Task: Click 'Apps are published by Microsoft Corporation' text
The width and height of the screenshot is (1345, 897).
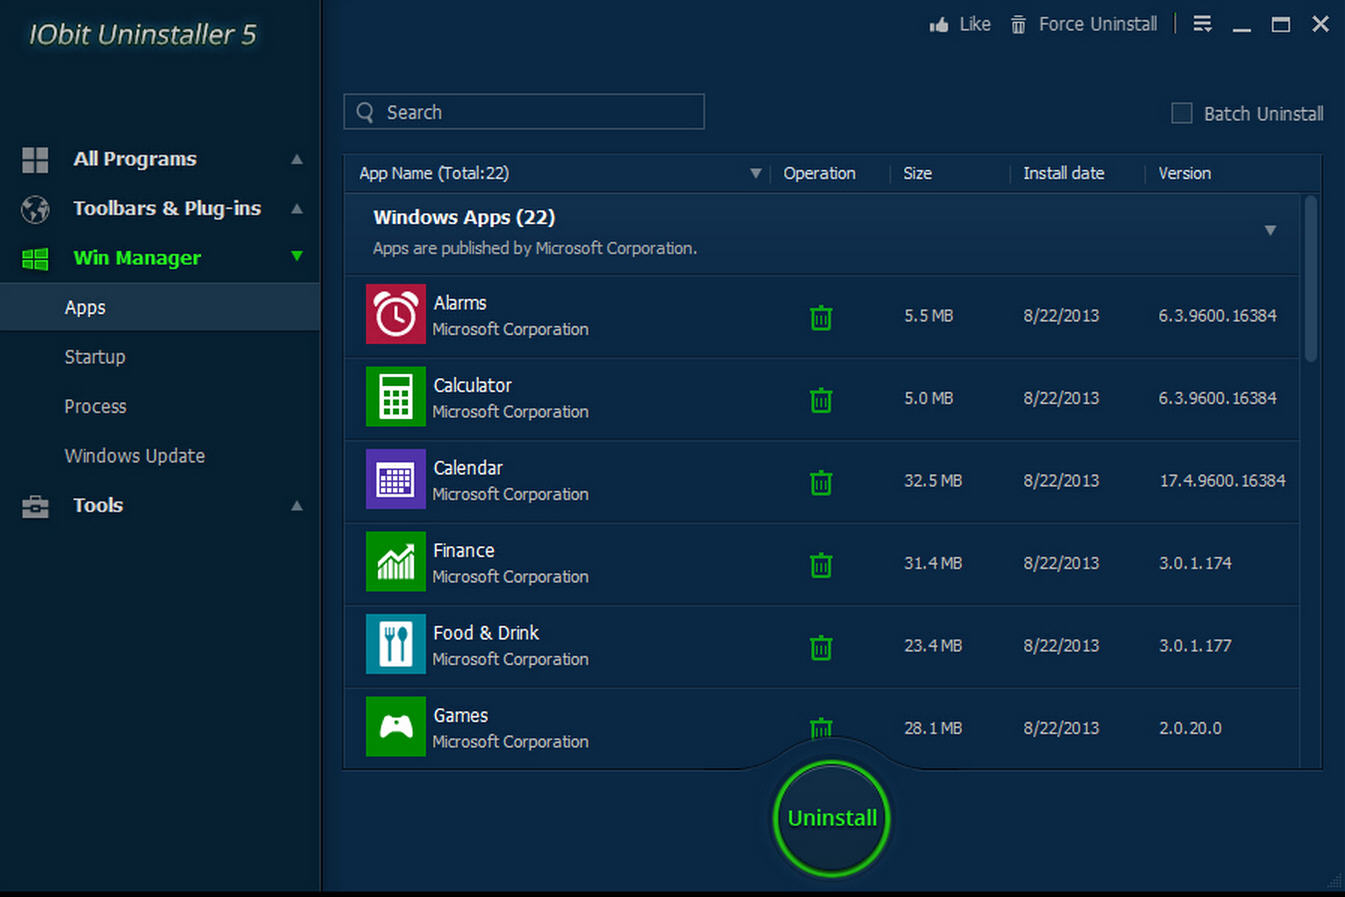Action: click(x=535, y=248)
